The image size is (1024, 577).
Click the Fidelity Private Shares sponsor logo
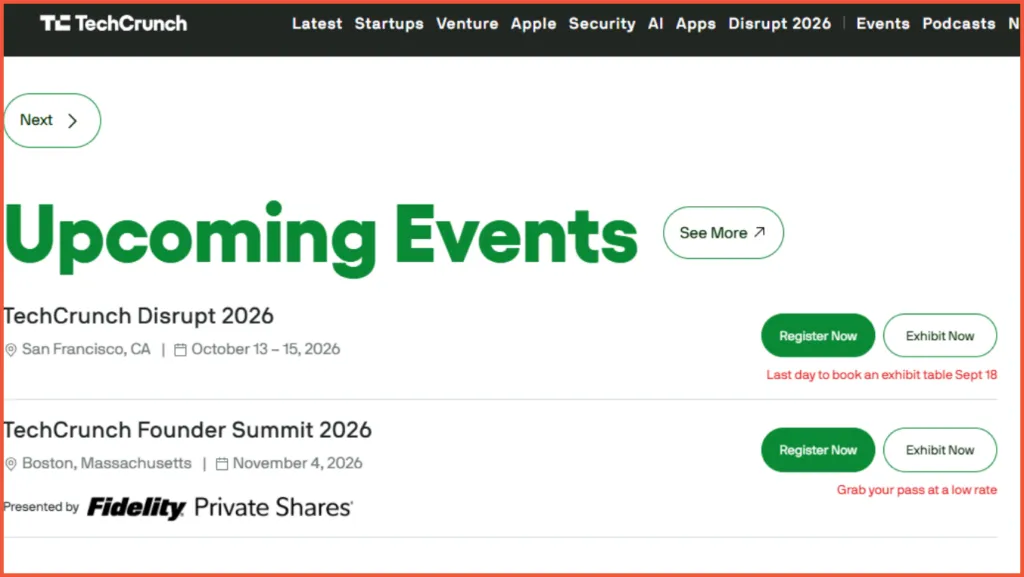[x=220, y=508]
